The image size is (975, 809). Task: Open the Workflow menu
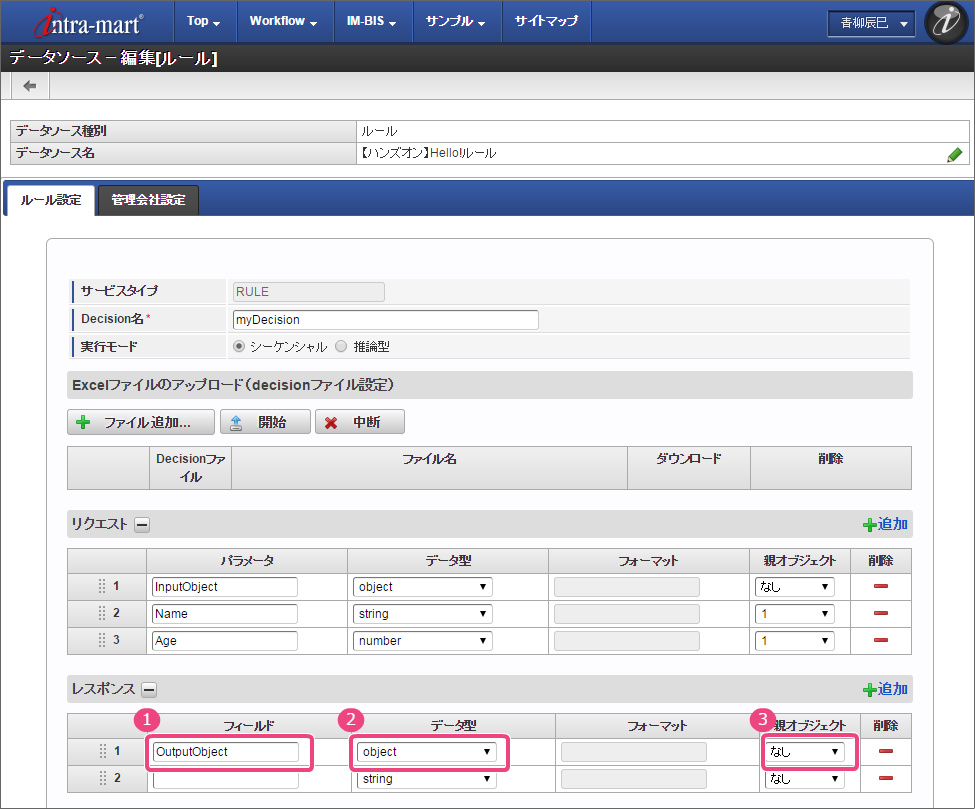click(x=283, y=21)
